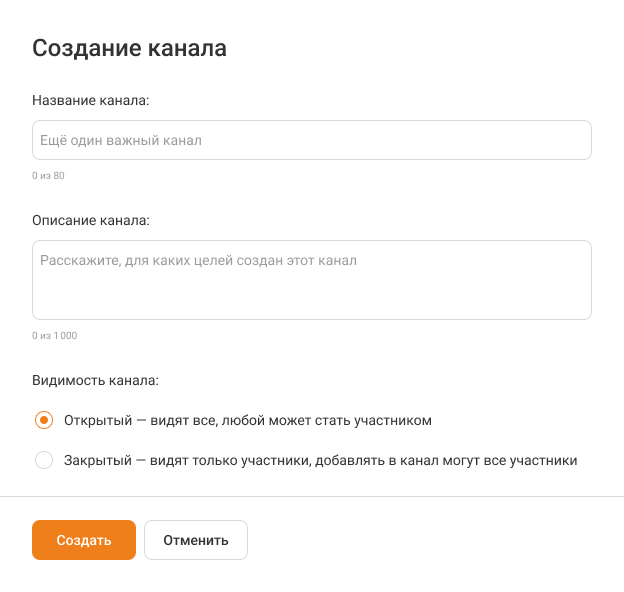Click the empty lower area of description box

[311, 300]
